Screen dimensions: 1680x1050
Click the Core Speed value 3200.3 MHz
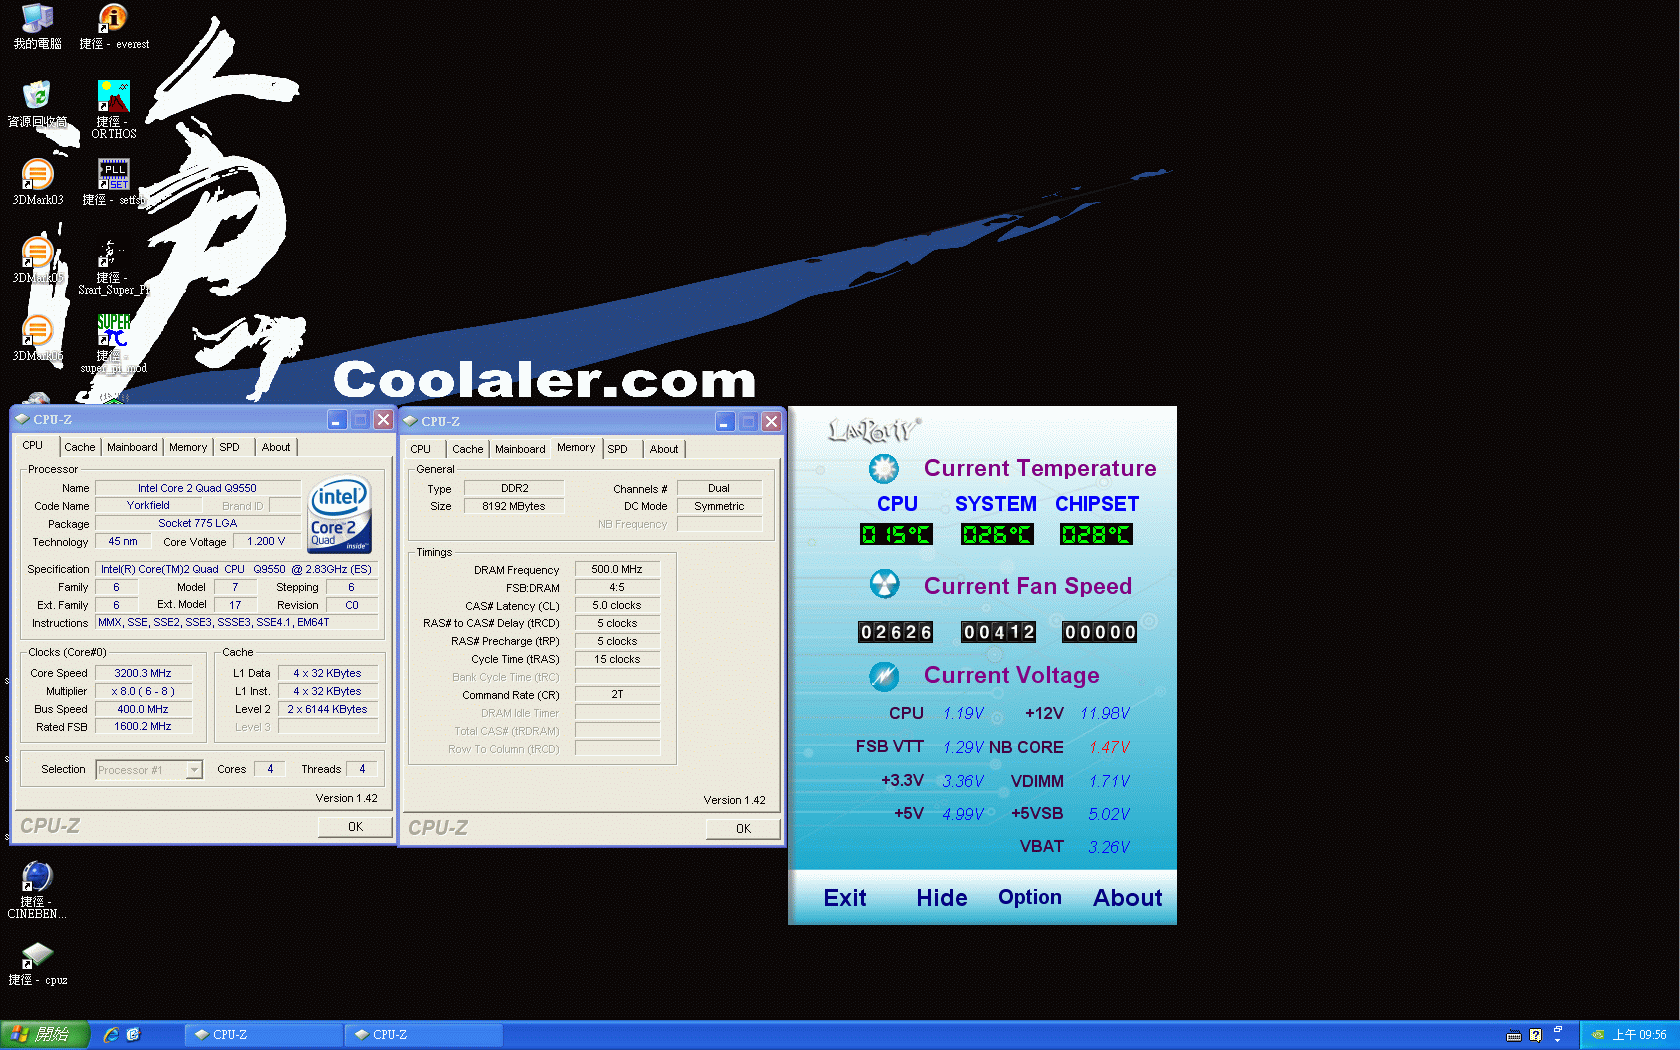click(x=143, y=674)
